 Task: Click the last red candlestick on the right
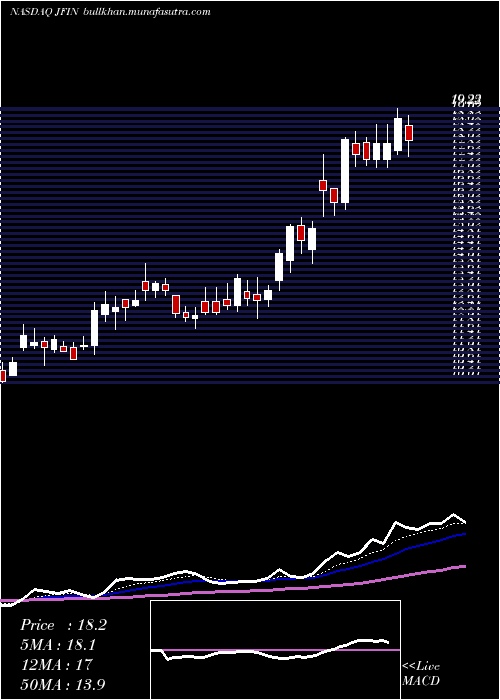pyautogui.click(x=408, y=133)
